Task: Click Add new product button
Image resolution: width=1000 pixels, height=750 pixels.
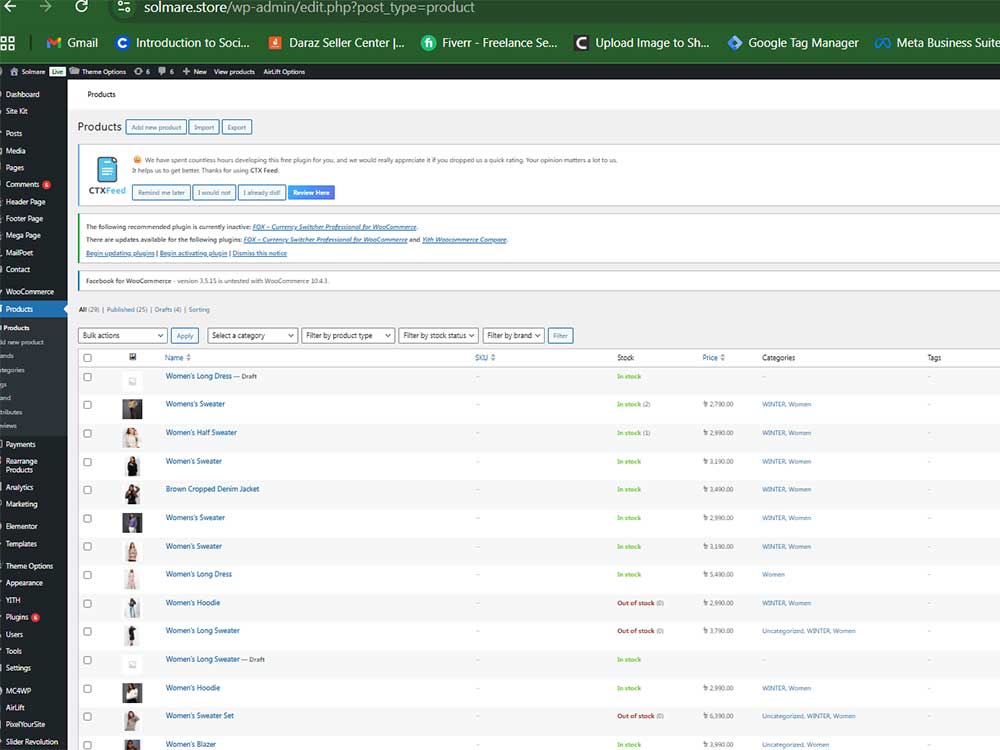Action: 156,128
